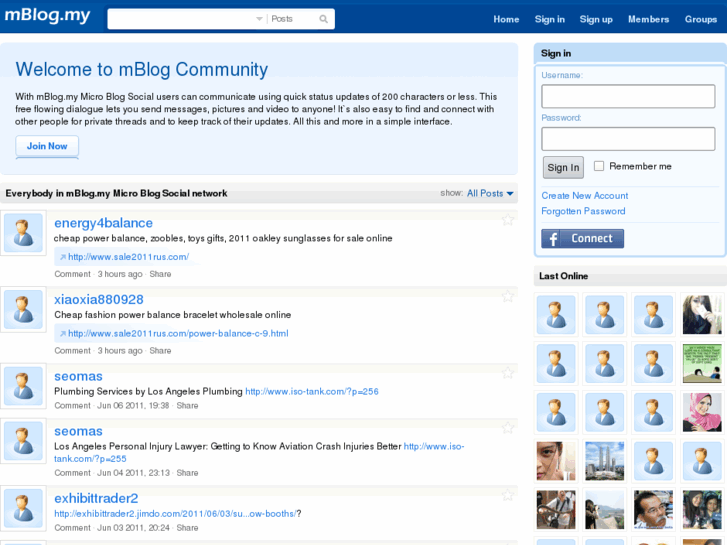Favorite xiaoxia880928 post with star icon
Image resolution: width=727 pixels, height=545 pixels.
click(508, 296)
